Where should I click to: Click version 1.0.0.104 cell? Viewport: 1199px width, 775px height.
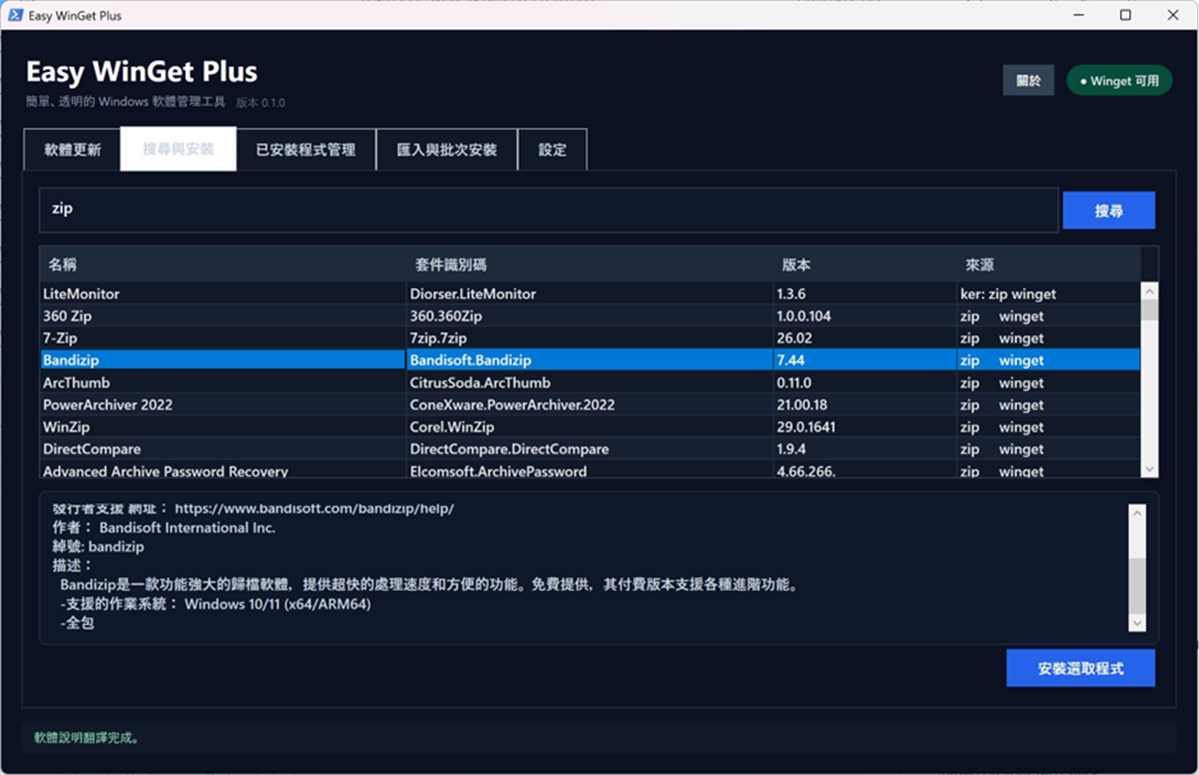click(864, 316)
